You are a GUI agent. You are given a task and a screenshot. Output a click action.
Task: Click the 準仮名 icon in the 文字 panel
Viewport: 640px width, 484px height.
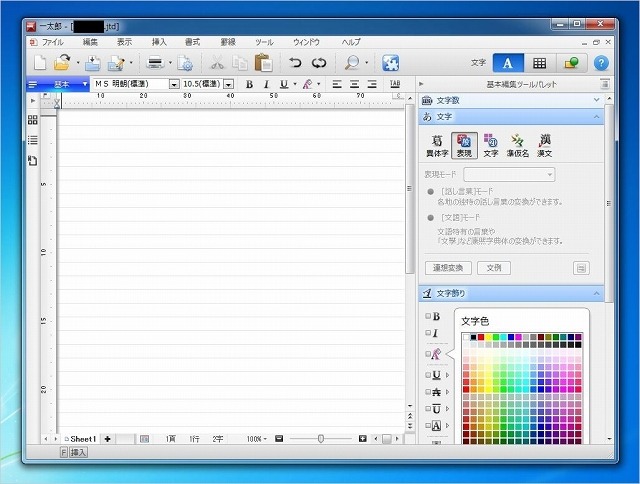518,146
